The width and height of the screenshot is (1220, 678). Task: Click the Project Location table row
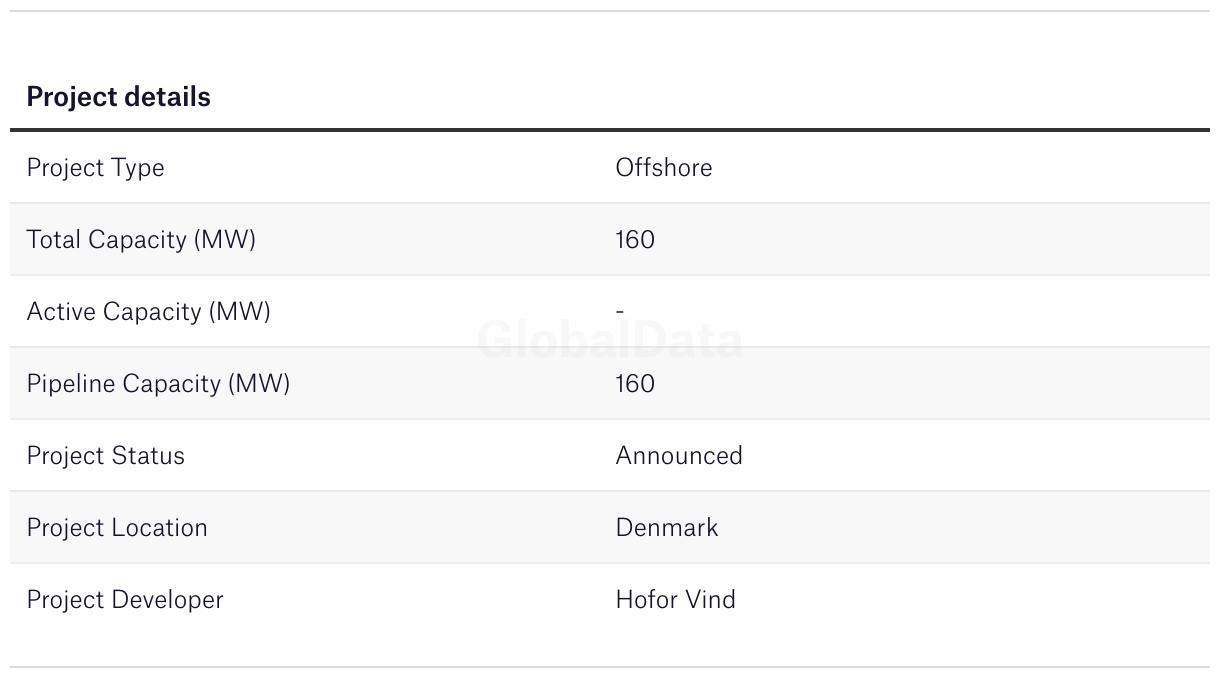pos(610,528)
